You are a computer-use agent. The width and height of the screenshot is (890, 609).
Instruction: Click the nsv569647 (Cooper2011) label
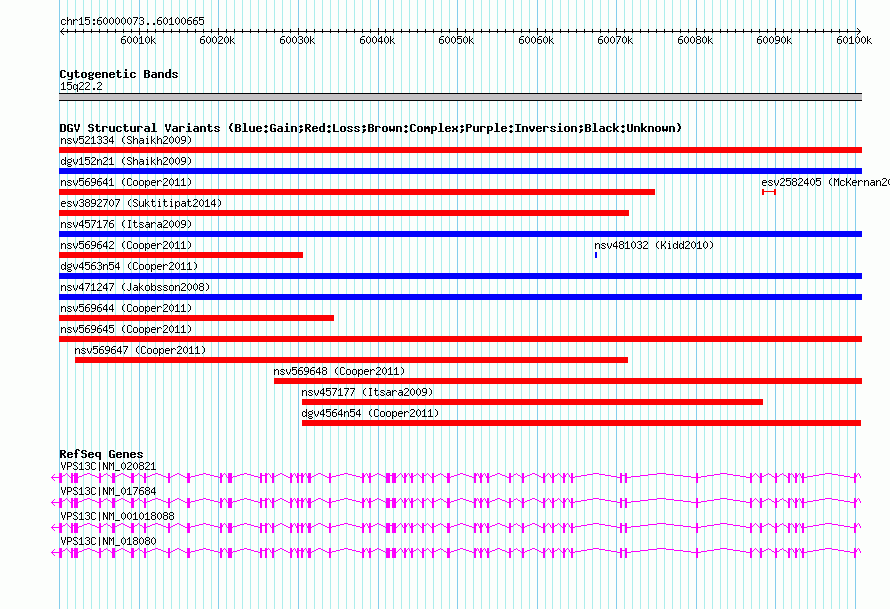coord(140,350)
